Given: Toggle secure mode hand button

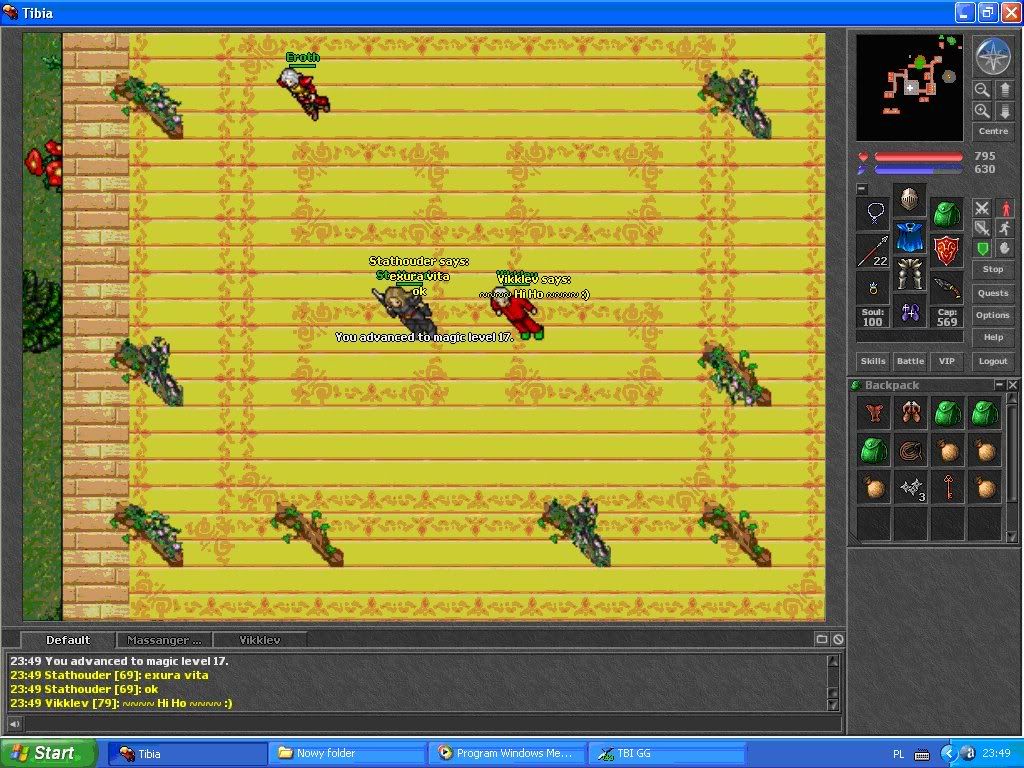Looking at the screenshot, I should click(x=1004, y=248).
